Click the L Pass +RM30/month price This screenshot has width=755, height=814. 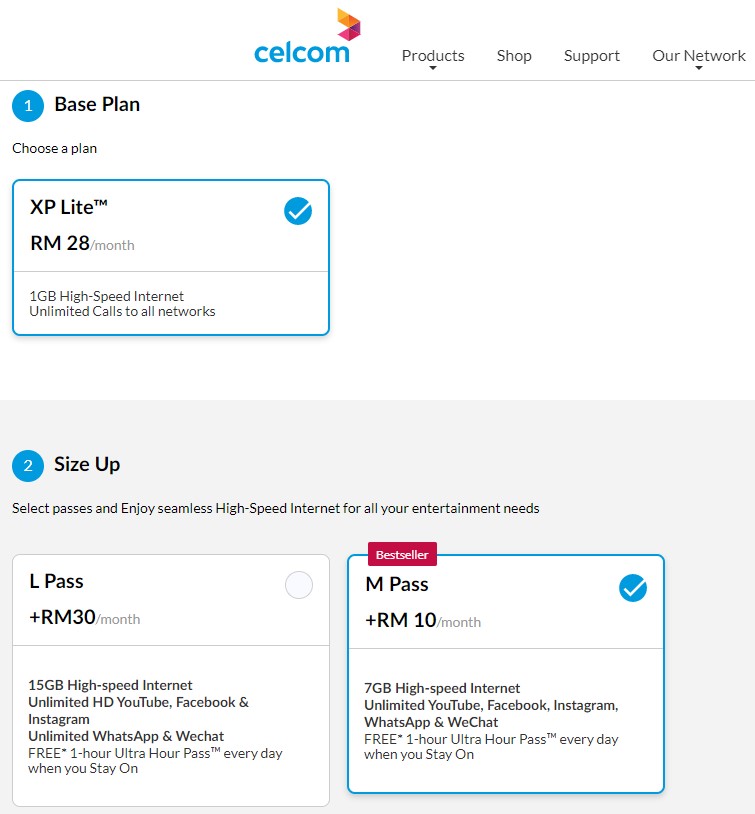(84, 617)
